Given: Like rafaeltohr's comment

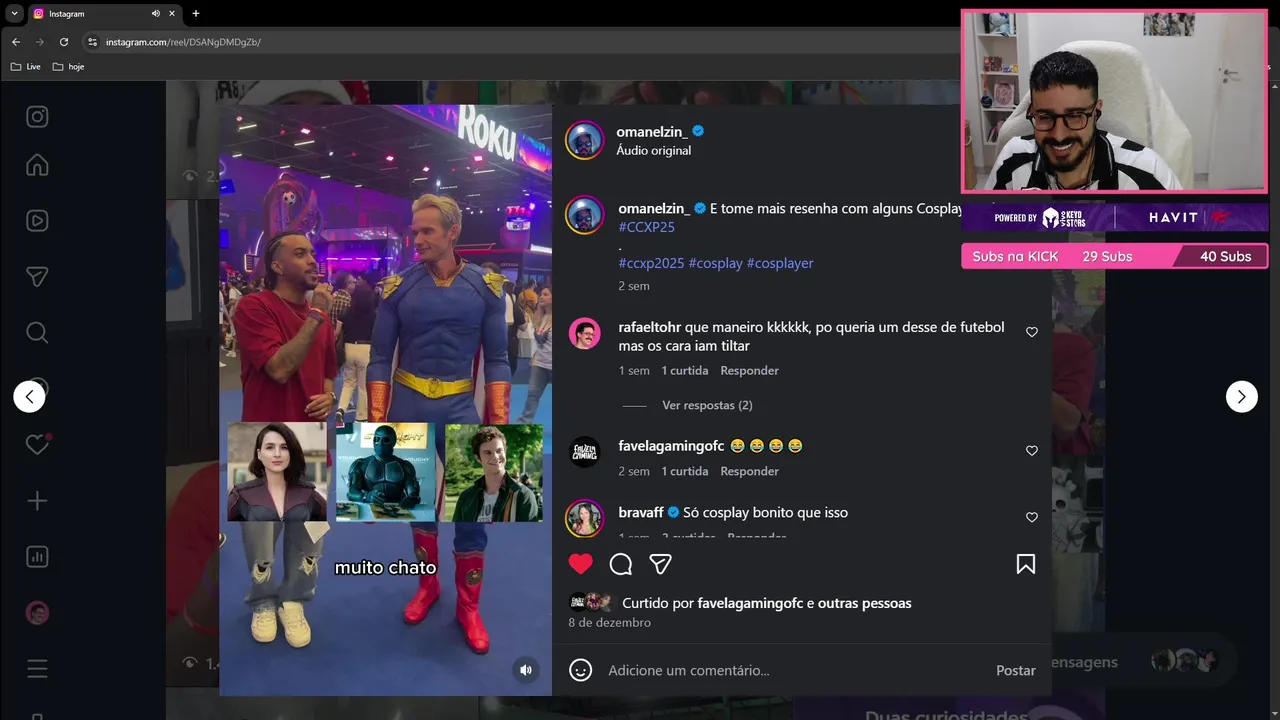Looking at the screenshot, I should point(1032,332).
